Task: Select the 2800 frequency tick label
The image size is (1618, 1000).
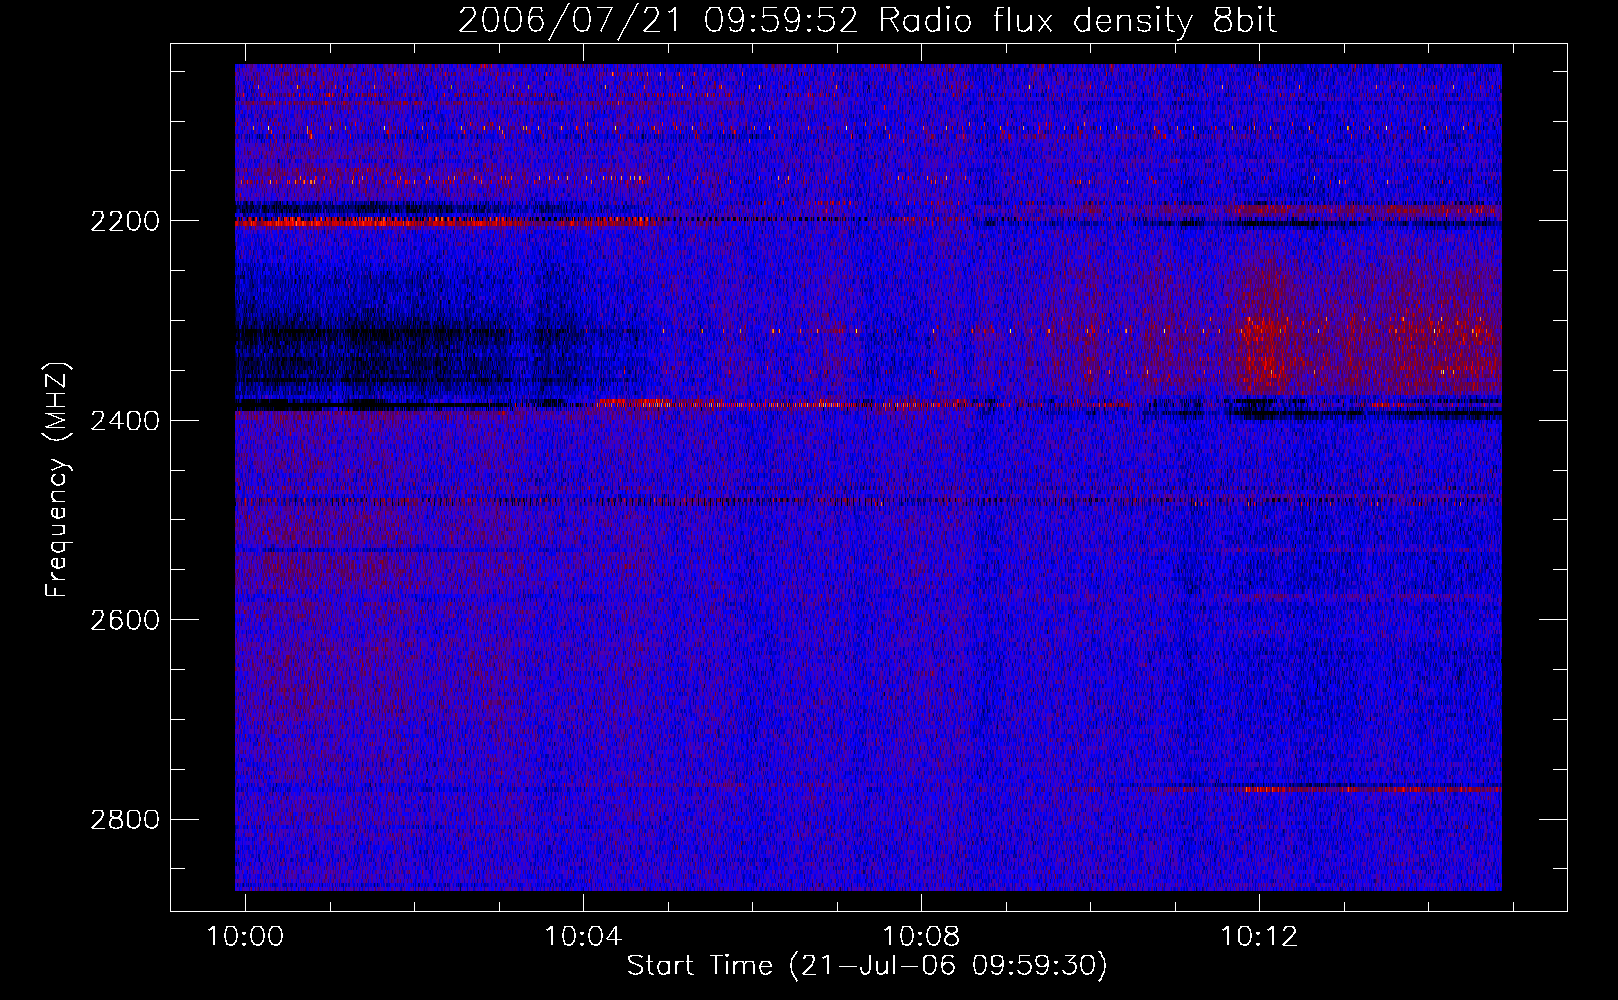Action: 125,820
